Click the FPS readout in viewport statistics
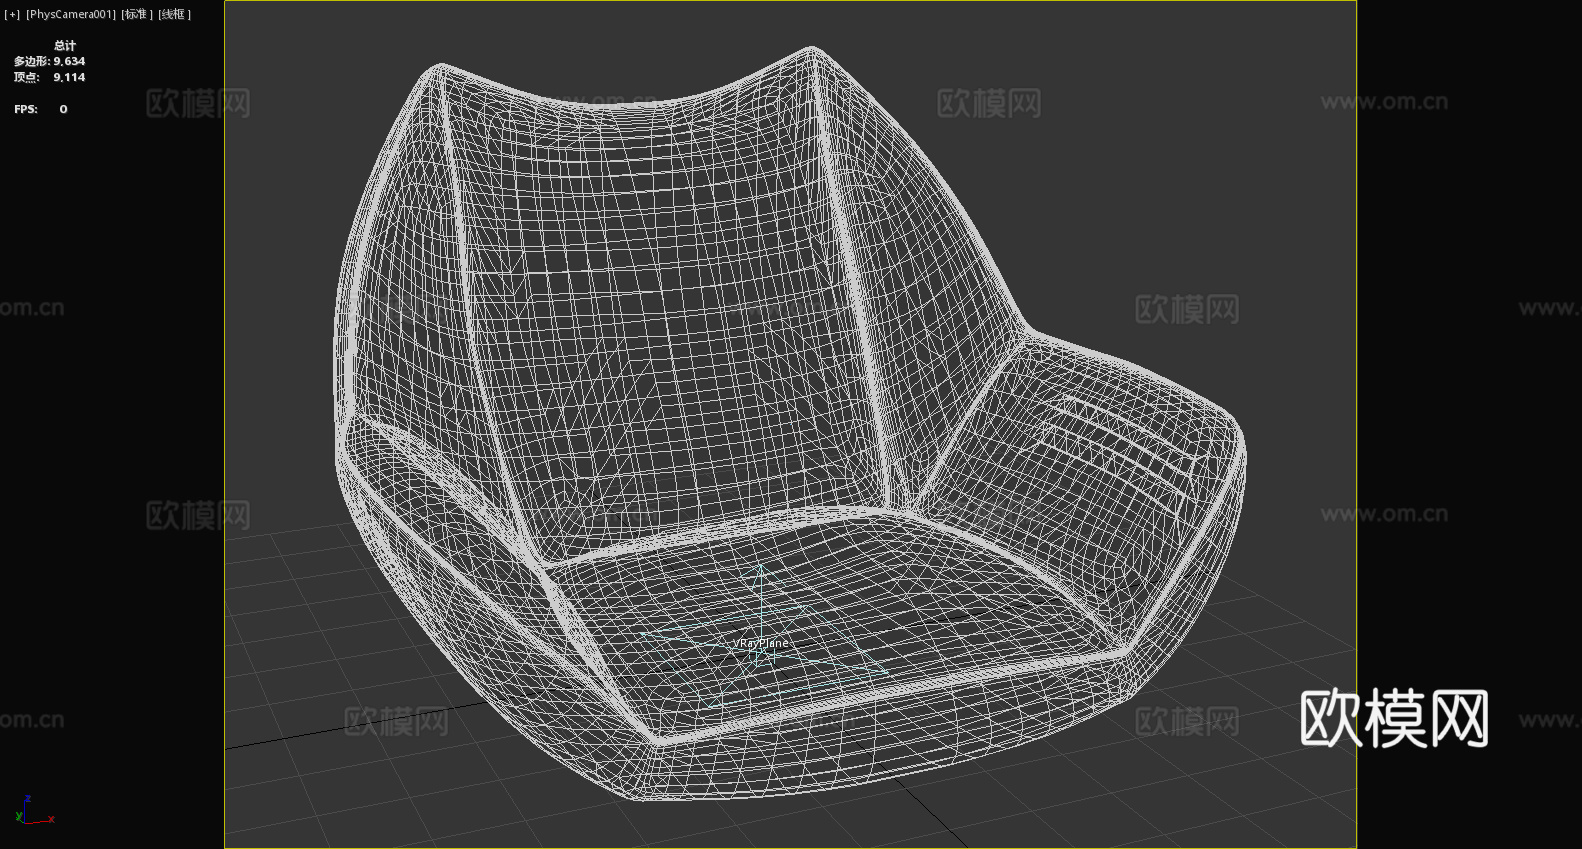Viewport: 1582px width, 849px height. point(41,109)
